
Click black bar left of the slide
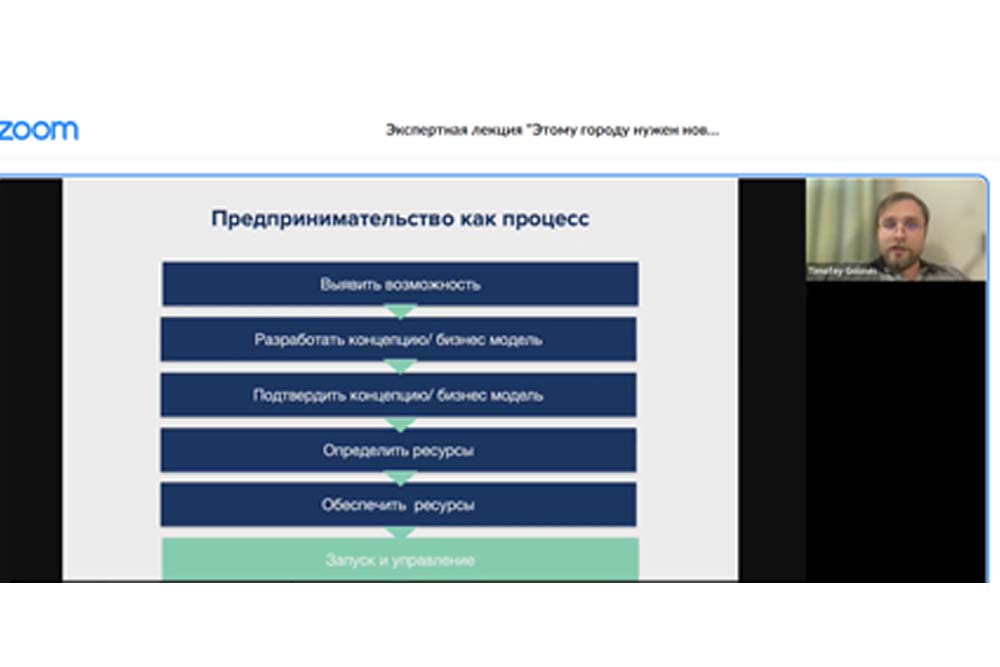click(x=30, y=380)
